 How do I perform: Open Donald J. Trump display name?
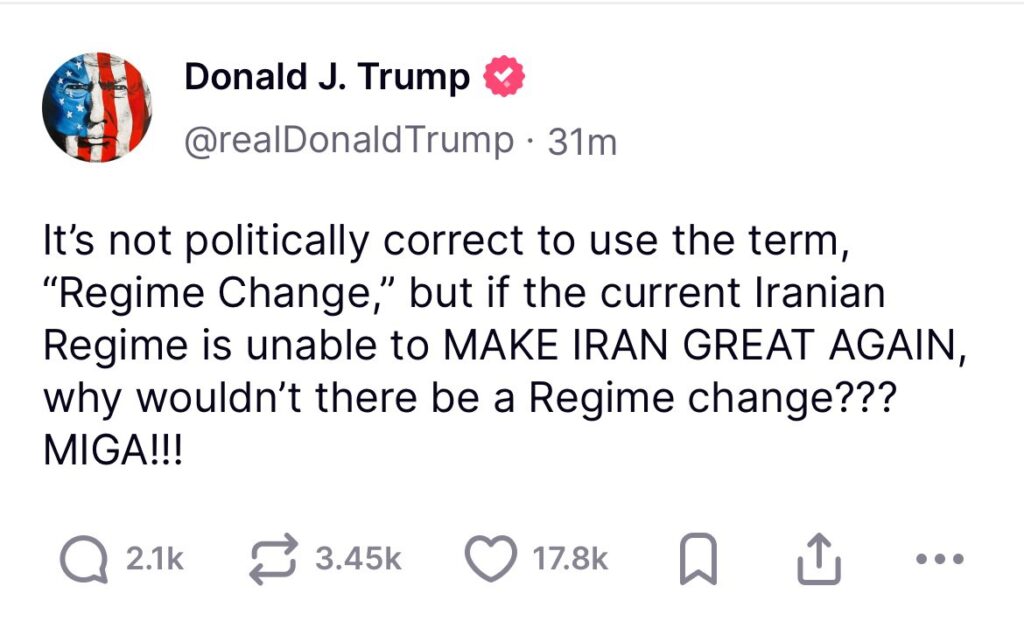(x=327, y=78)
